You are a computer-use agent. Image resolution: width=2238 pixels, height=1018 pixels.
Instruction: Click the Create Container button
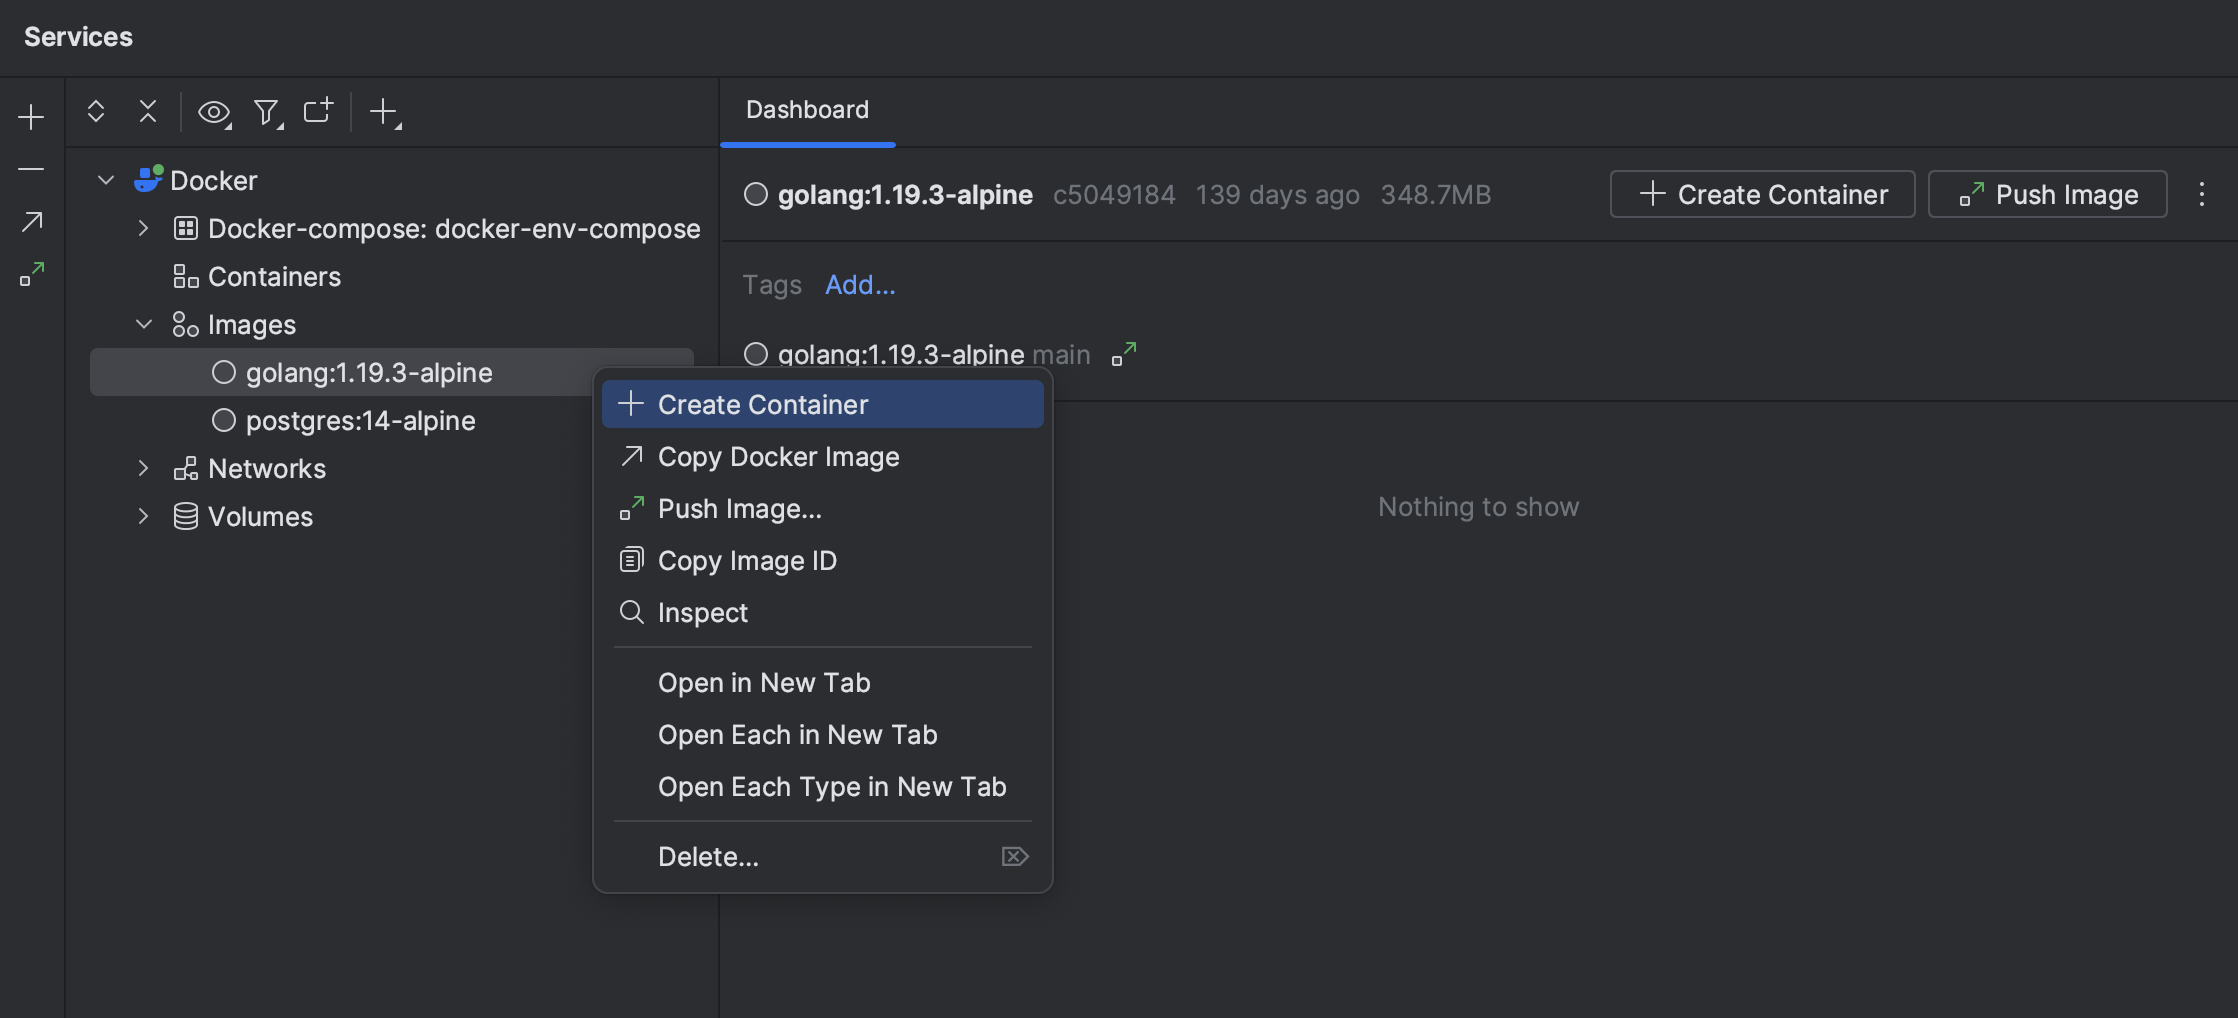[x=1762, y=194]
